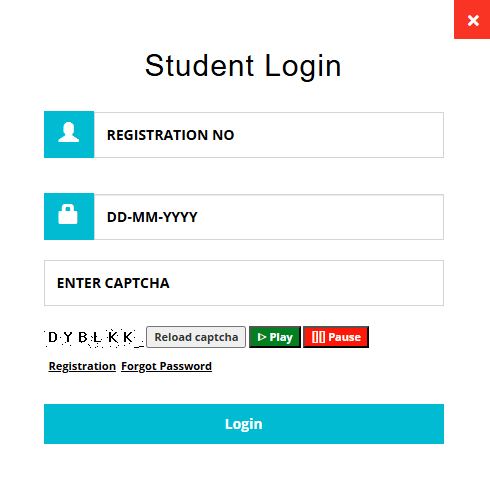Viewport: 490px width, 493px height.
Task: Click the letter D in captcha image
Action: tap(53, 337)
